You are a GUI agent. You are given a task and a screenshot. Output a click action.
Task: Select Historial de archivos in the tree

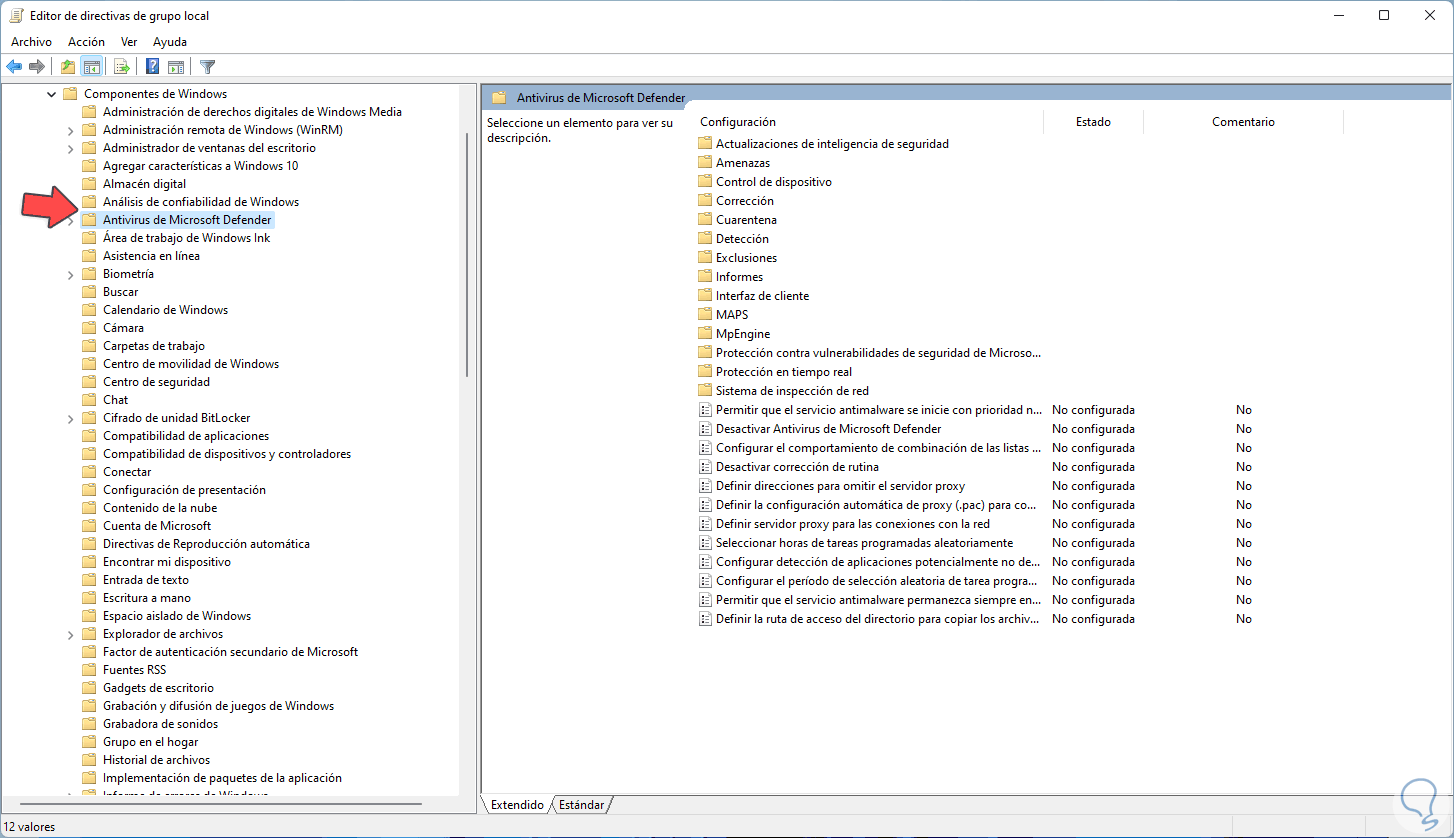point(156,760)
